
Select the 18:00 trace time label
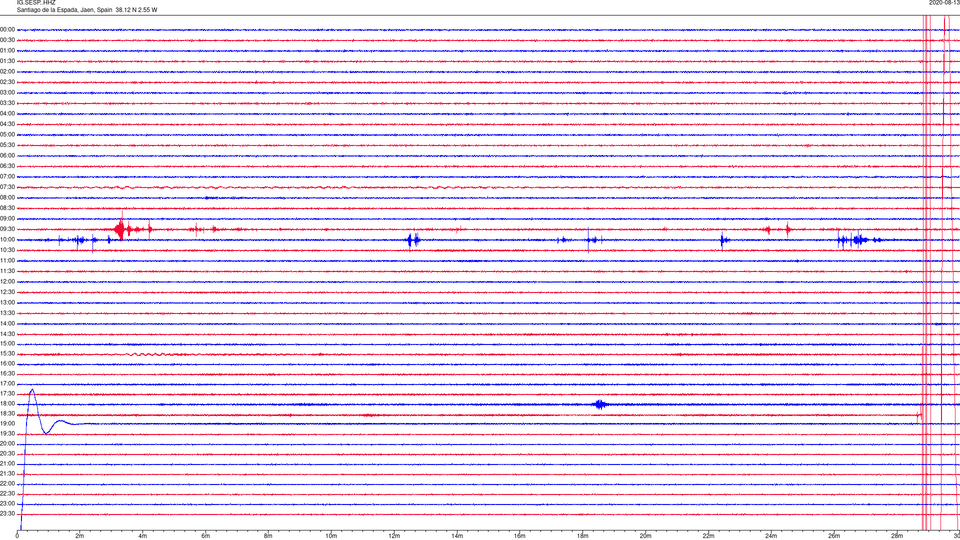tap(7, 403)
